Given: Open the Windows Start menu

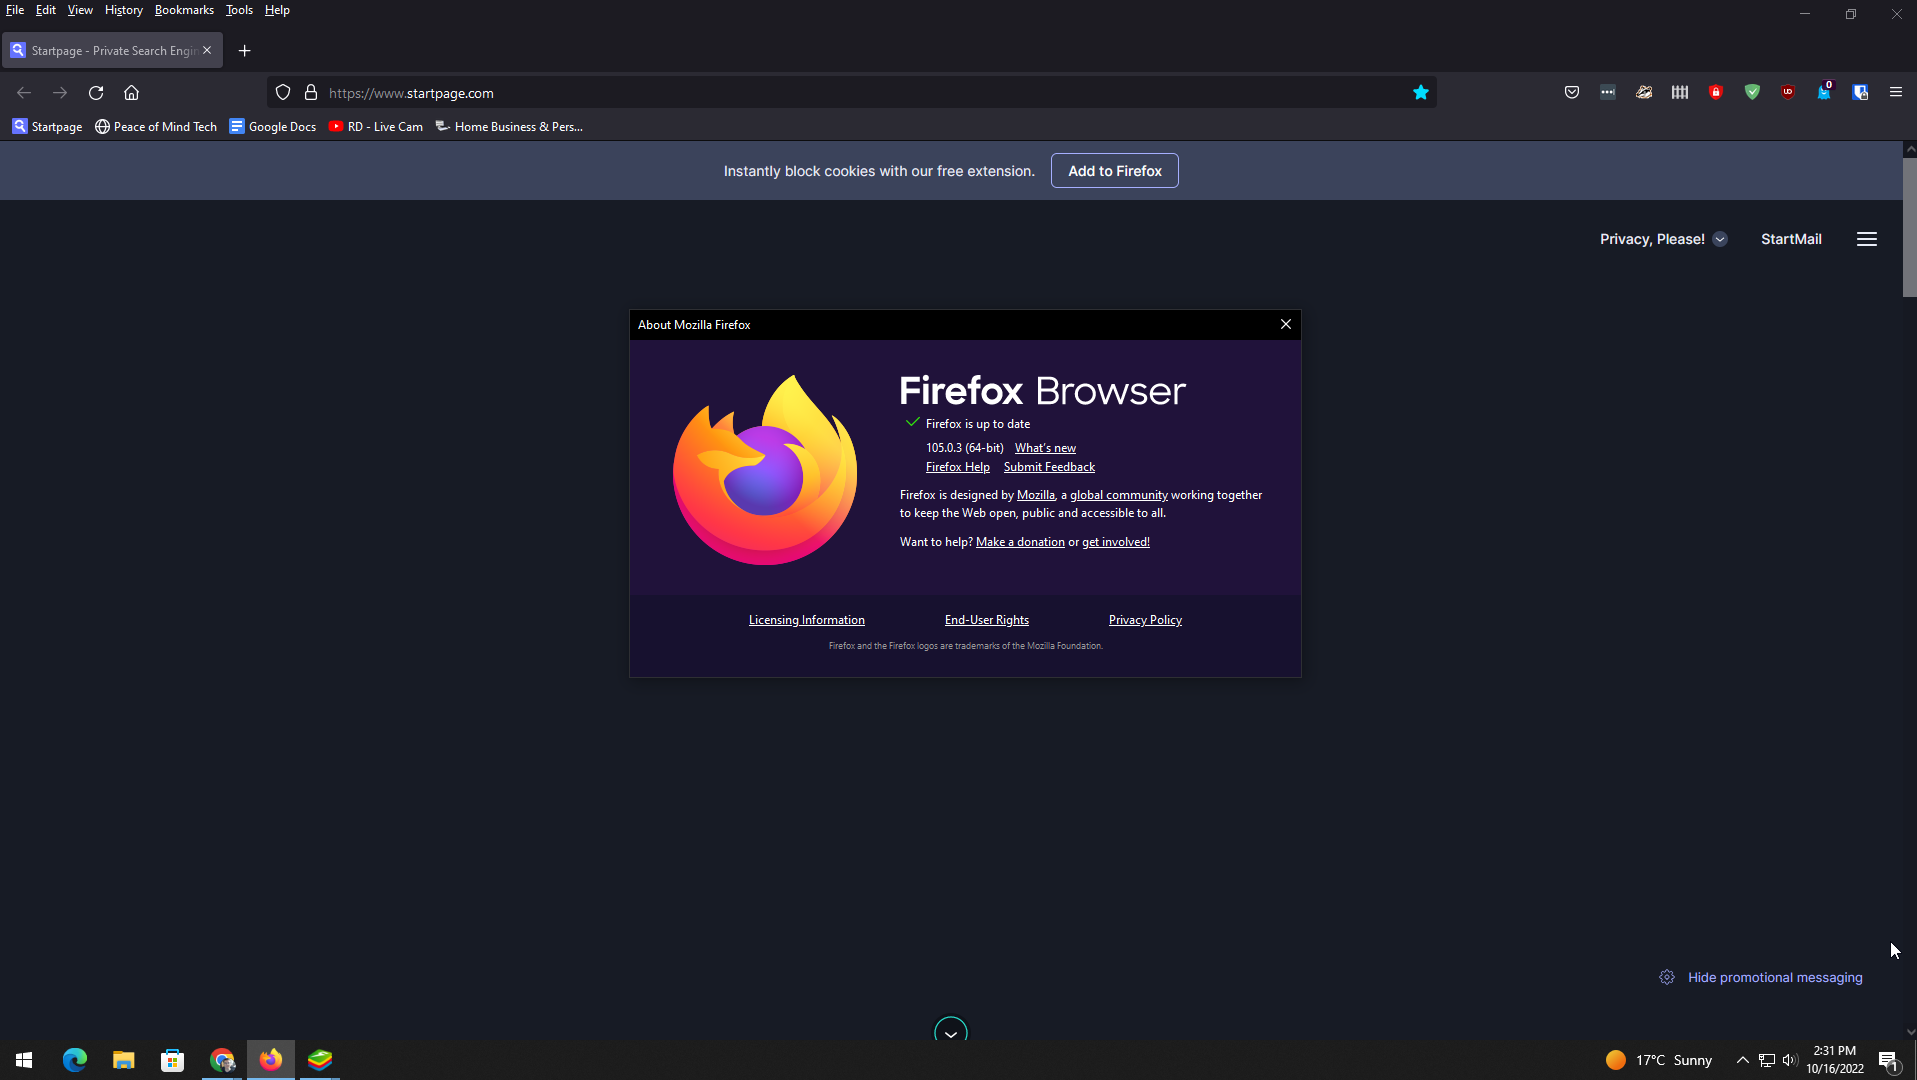Looking at the screenshot, I should [24, 1060].
